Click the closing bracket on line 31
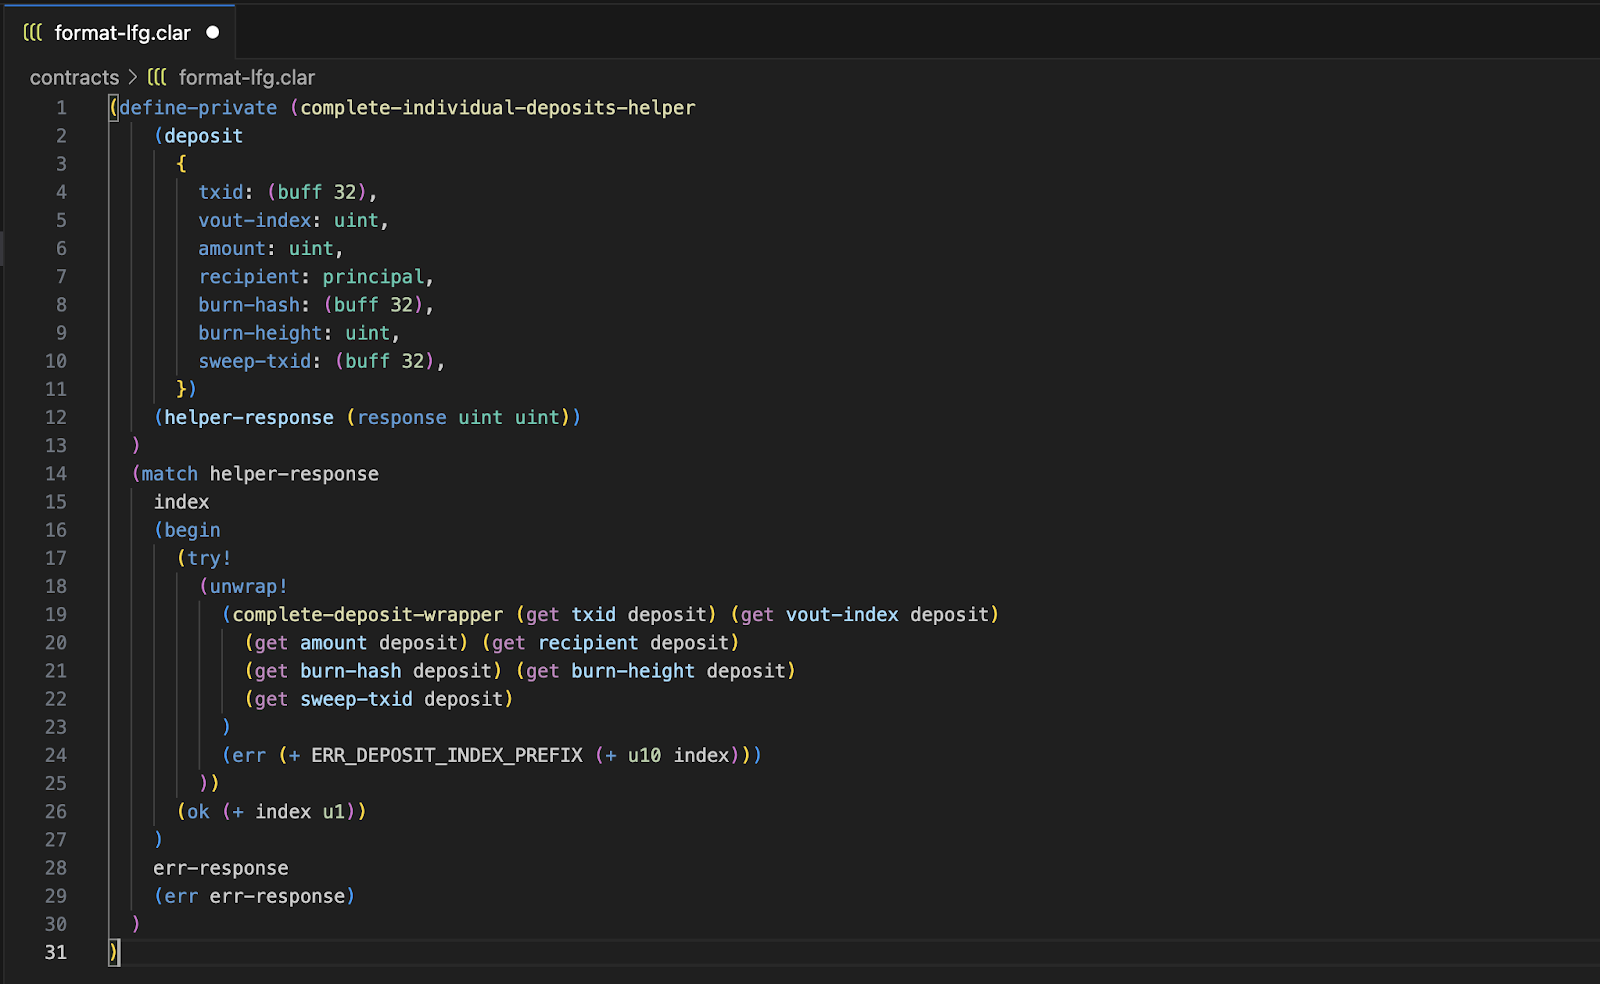The image size is (1600, 984). click(114, 952)
